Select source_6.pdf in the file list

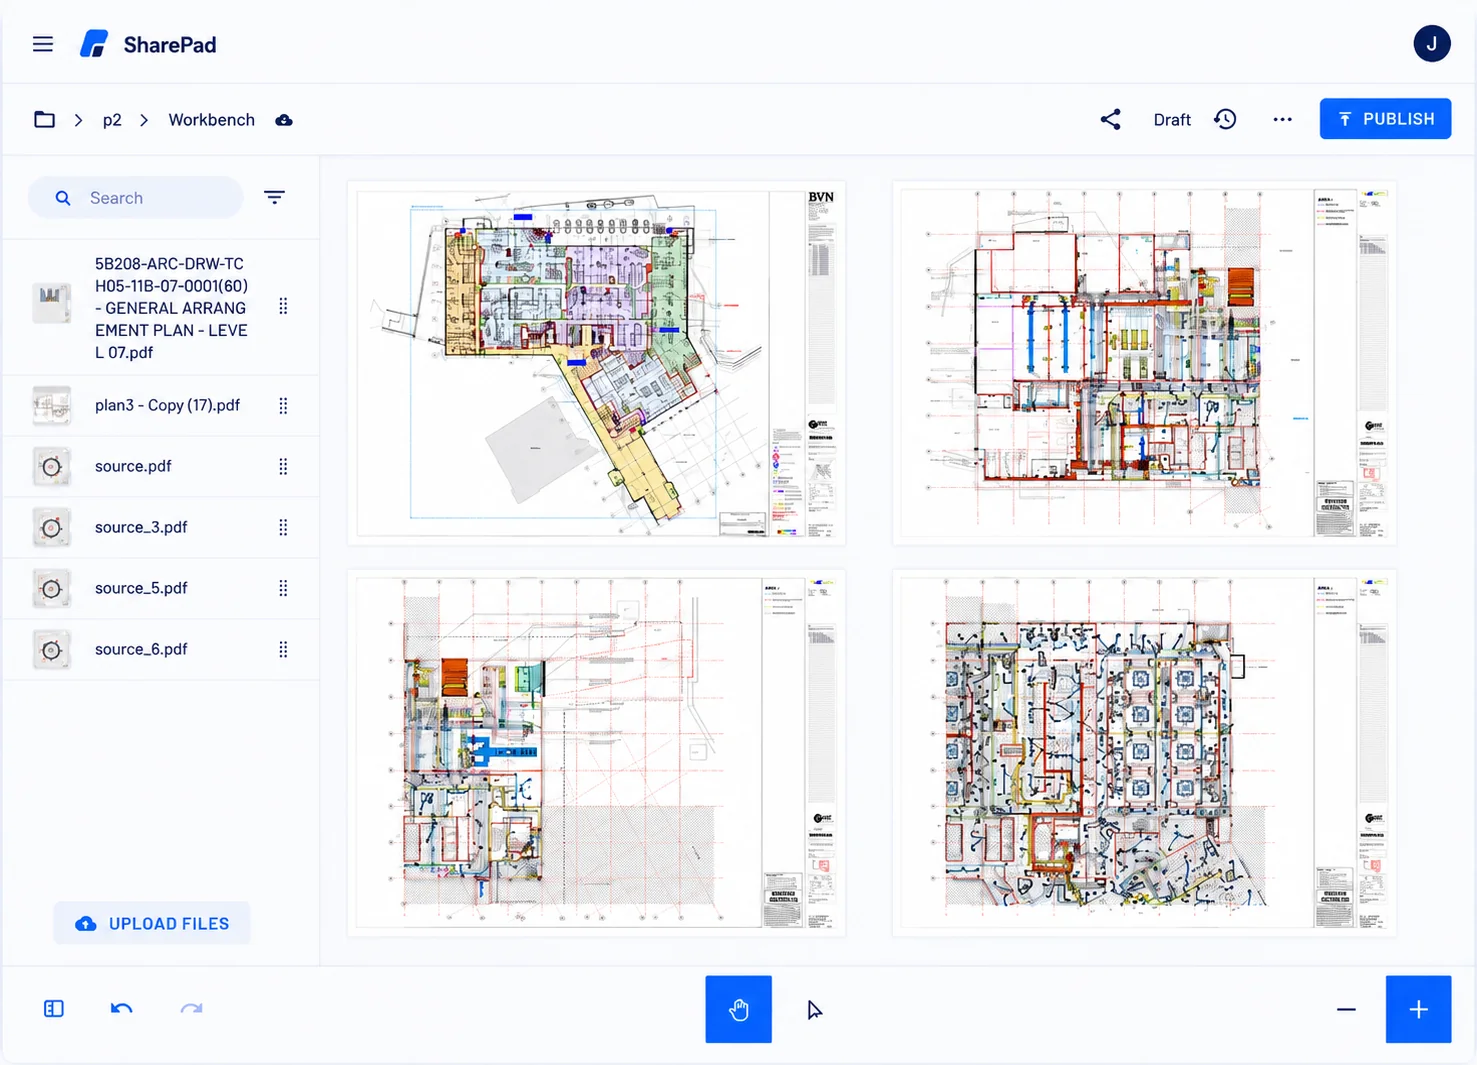(161, 650)
